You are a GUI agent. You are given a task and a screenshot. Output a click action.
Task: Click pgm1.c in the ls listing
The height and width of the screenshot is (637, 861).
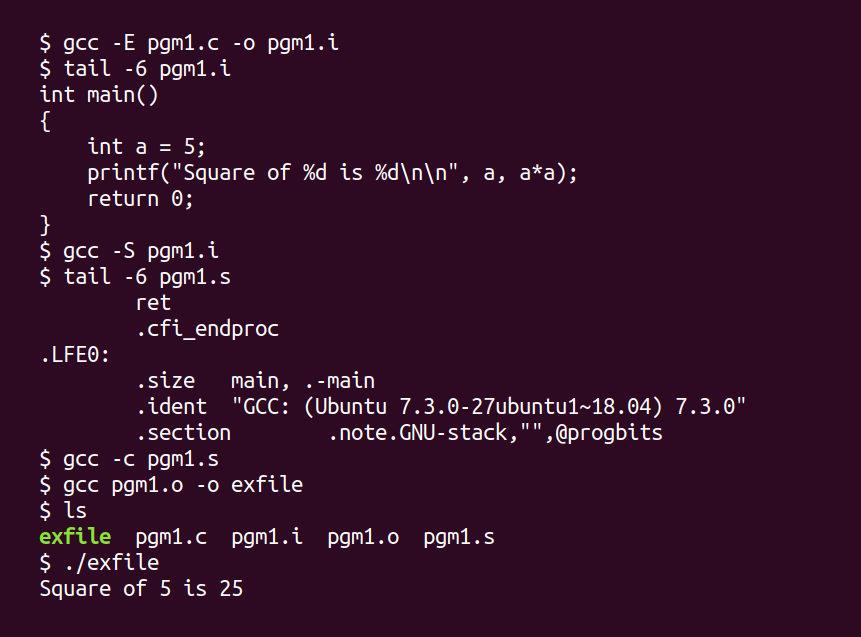pos(171,537)
